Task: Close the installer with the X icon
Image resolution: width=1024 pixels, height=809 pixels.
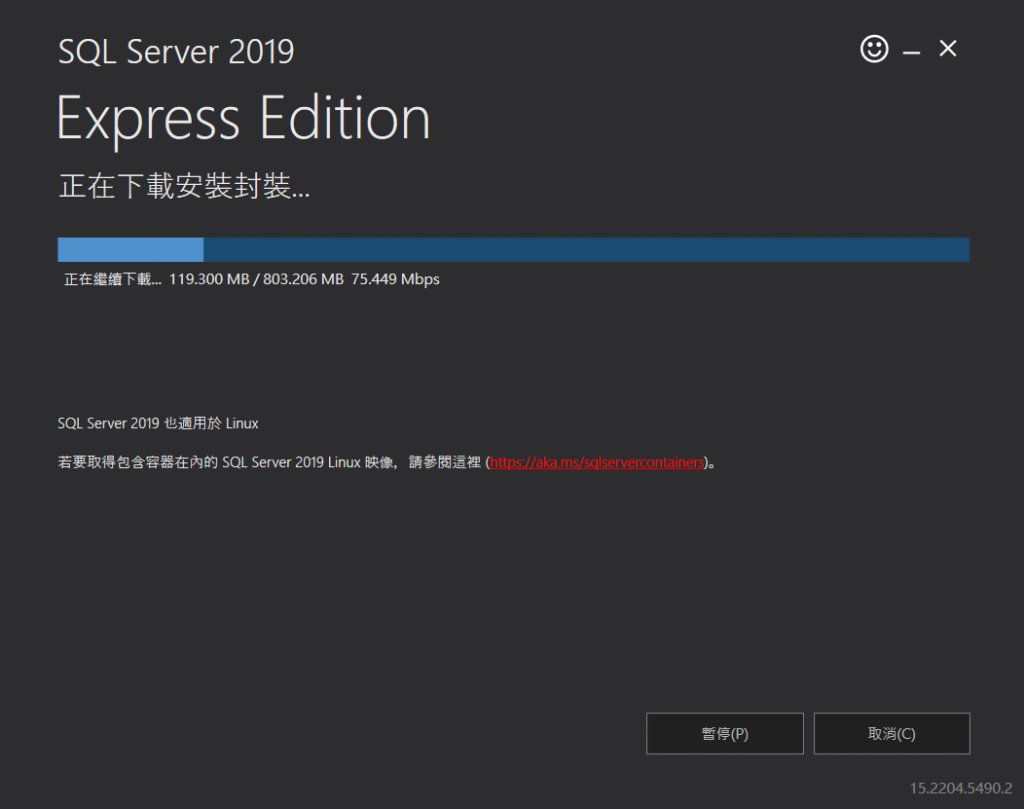Action: pos(948,48)
